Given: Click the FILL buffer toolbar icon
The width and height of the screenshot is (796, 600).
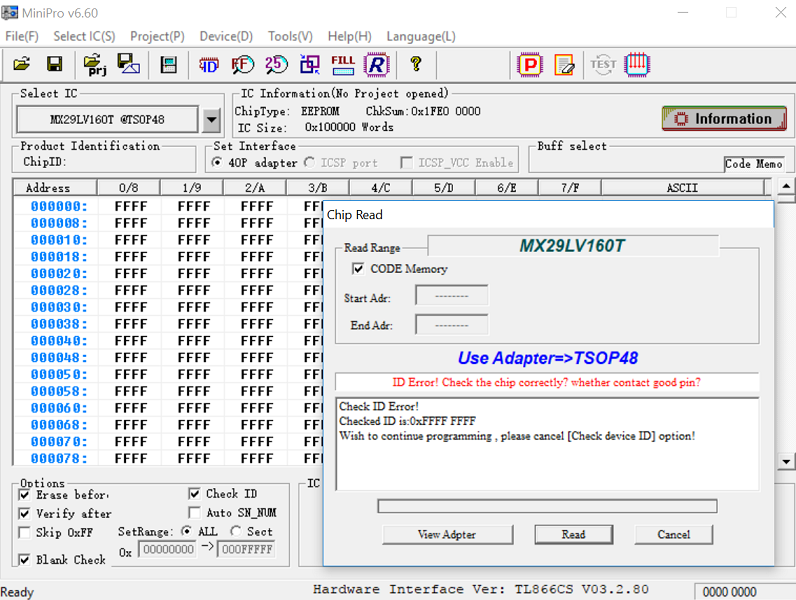Looking at the screenshot, I should point(343,65).
